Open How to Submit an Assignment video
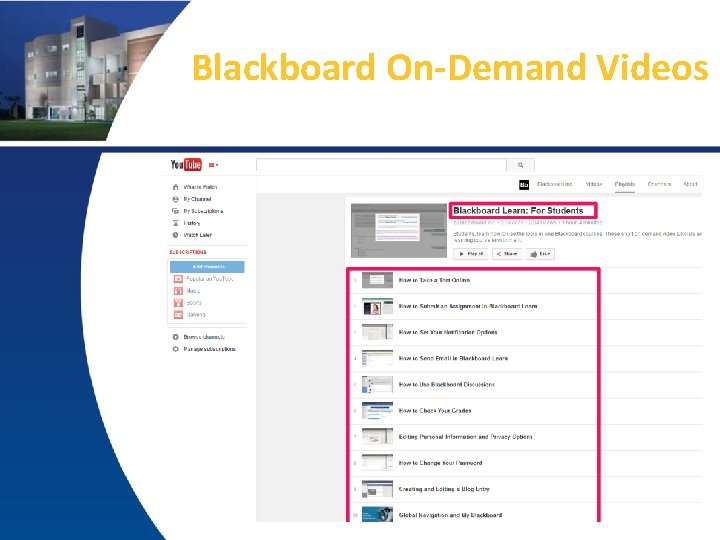 click(468, 306)
